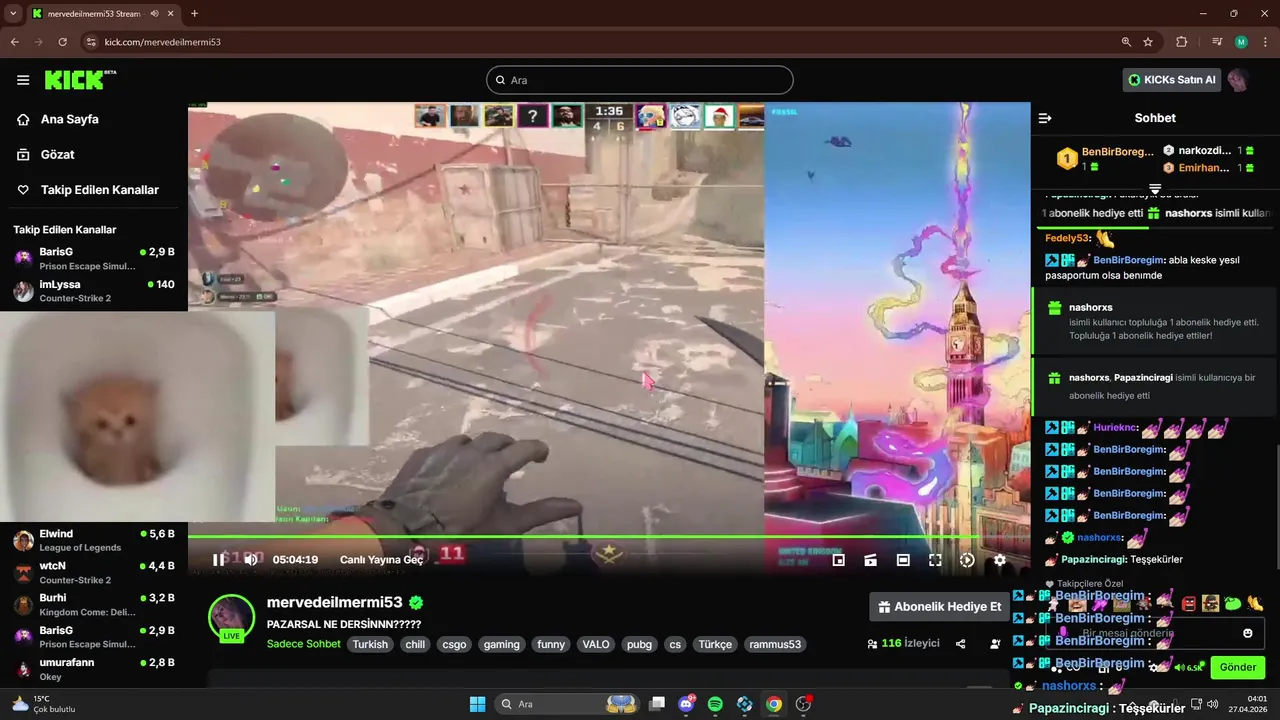Open Google Chrome taskbar icon

773,704
